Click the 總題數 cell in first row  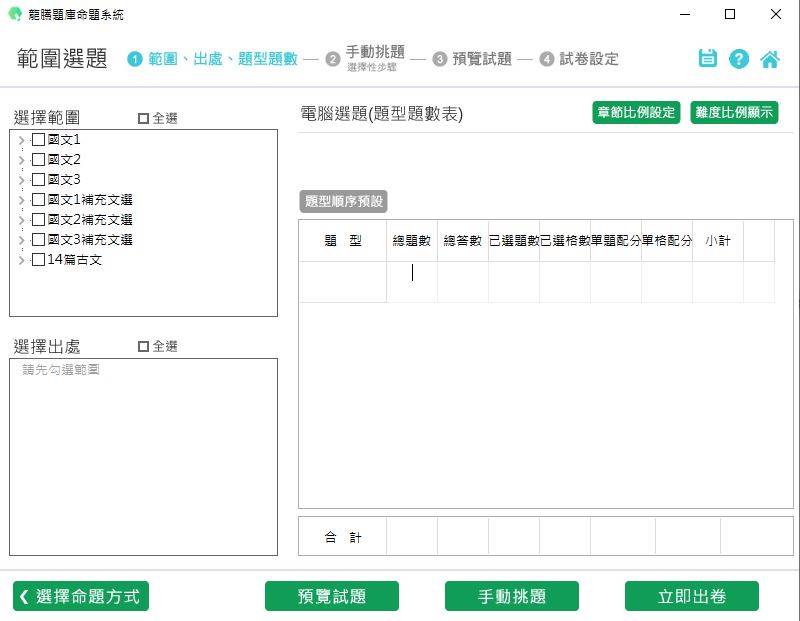pos(412,282)
